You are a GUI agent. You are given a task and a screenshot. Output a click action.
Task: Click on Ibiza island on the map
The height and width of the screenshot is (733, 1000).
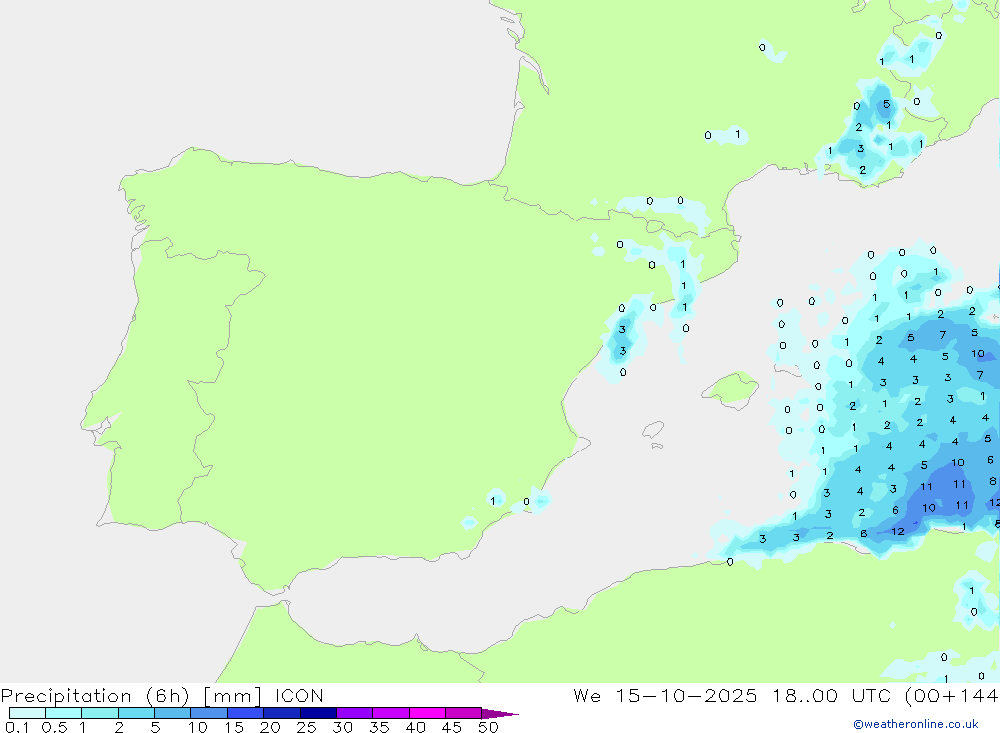pyautogui.click(x=653, y=429)
